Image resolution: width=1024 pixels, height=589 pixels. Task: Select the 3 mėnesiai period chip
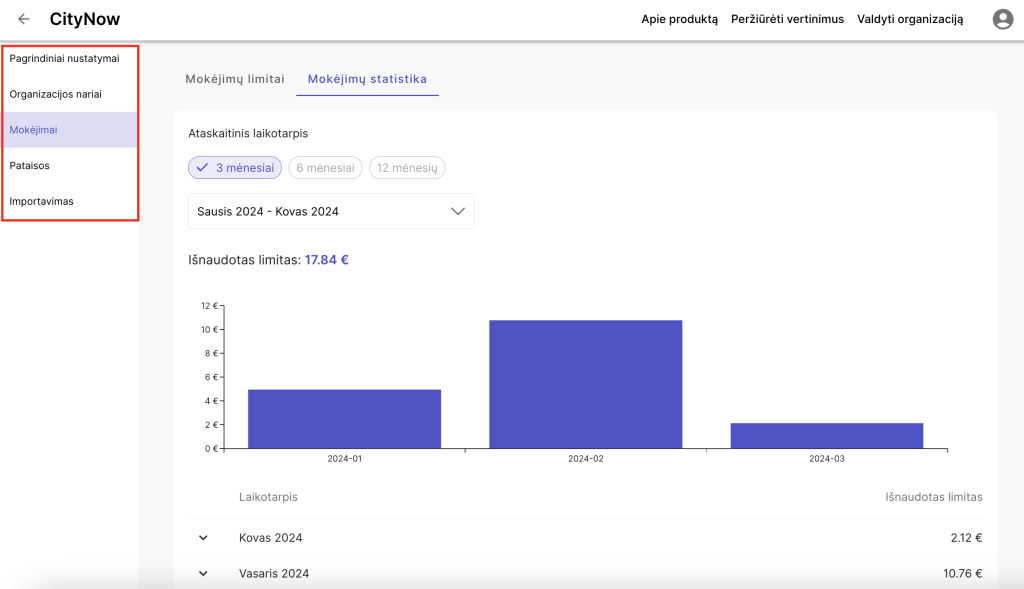pos(235,168)
